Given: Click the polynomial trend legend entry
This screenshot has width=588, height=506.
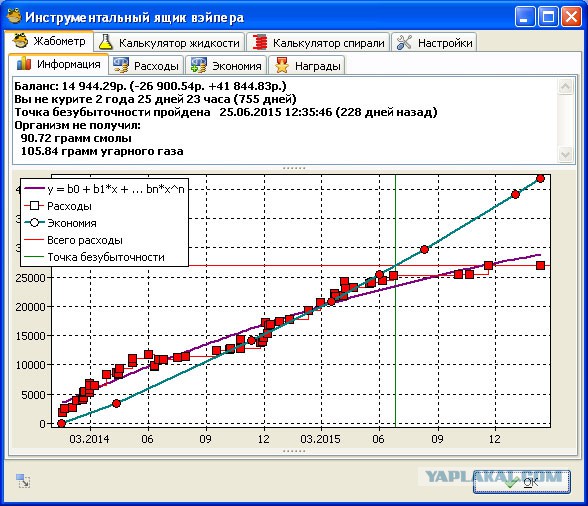Looking at the screenshot, I should point(105,189).
